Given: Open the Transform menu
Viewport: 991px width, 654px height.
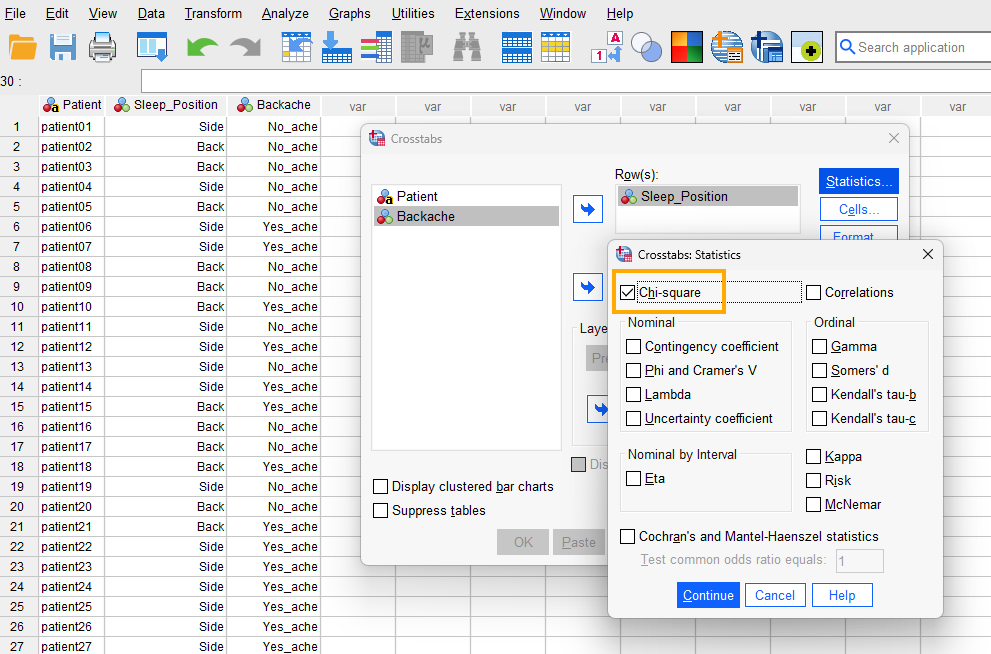Looking at the screenshot, I should pyautogui.click(x=213, y=13).
